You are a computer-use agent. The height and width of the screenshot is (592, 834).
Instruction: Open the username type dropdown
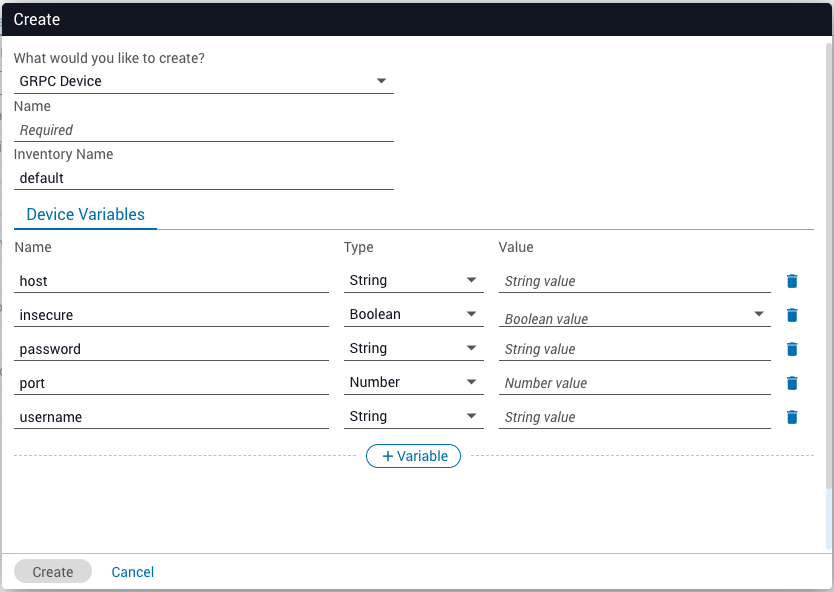click(414, 417)
